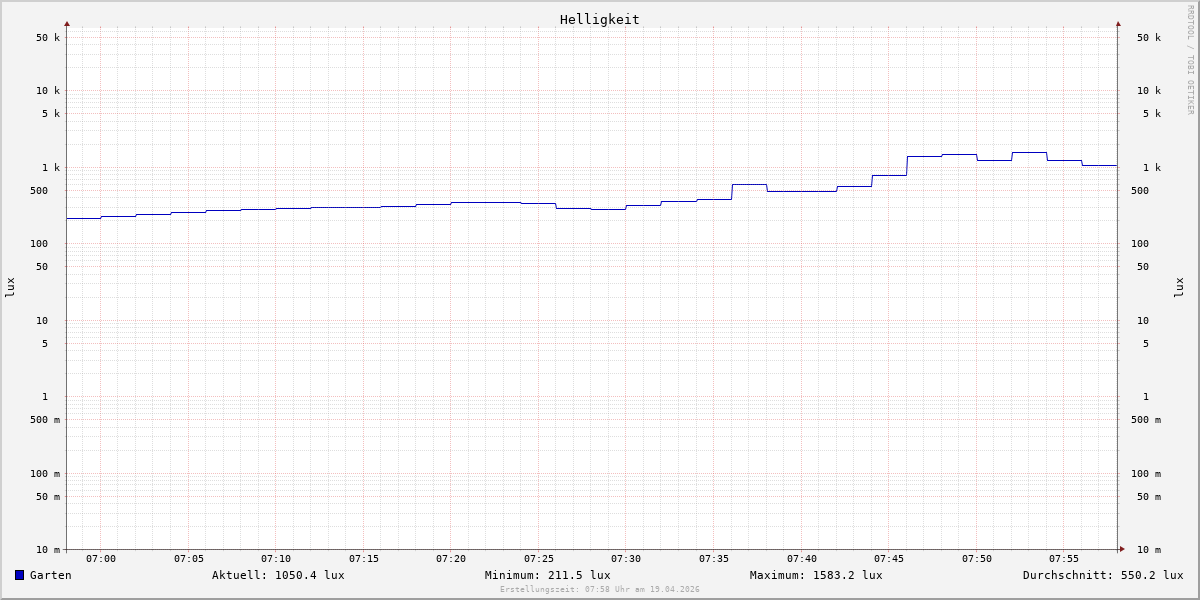Screen dimensions: 1200x600
Task: Click the red arrow ending the x-axis
Action: (1122, 549)
